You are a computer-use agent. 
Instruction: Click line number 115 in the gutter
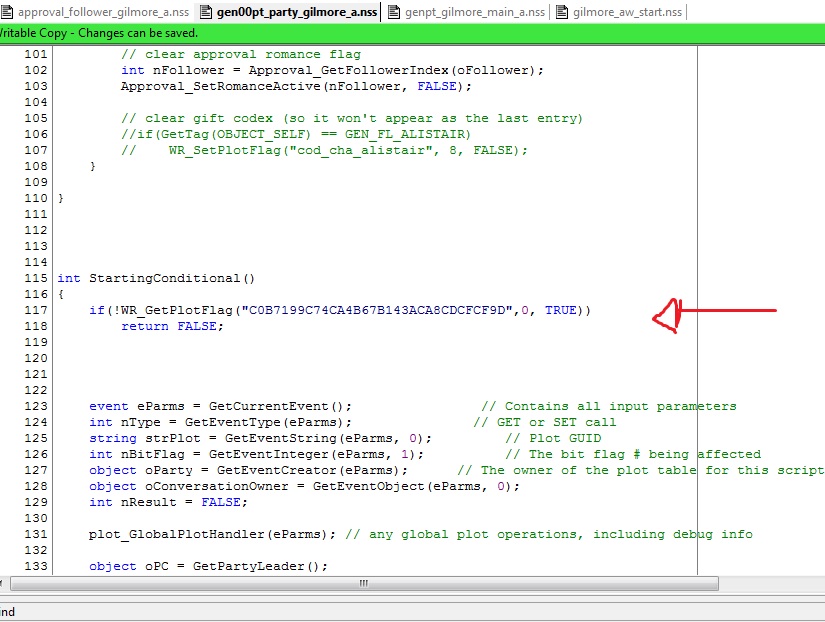pos(36,278)
